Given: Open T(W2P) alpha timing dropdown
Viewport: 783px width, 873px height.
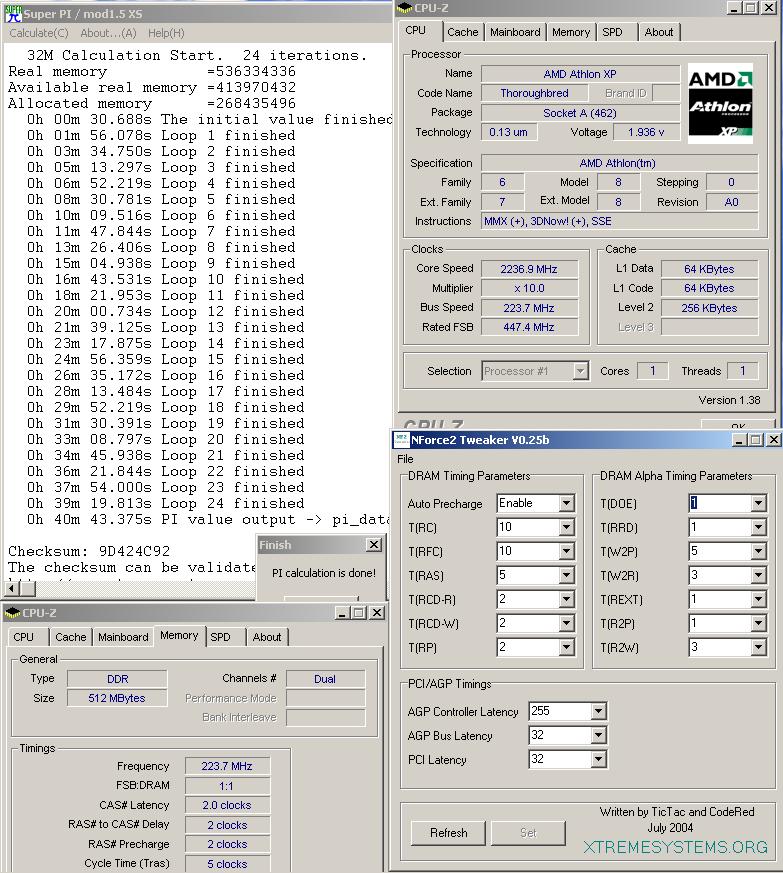Looking at the screenshot, I should [758, 551].
